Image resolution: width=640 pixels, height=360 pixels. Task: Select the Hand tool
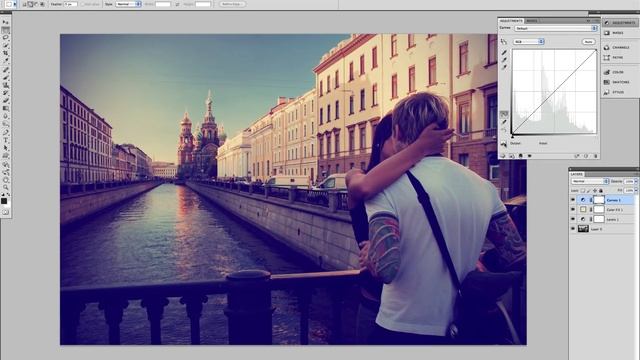pos(6,180)
